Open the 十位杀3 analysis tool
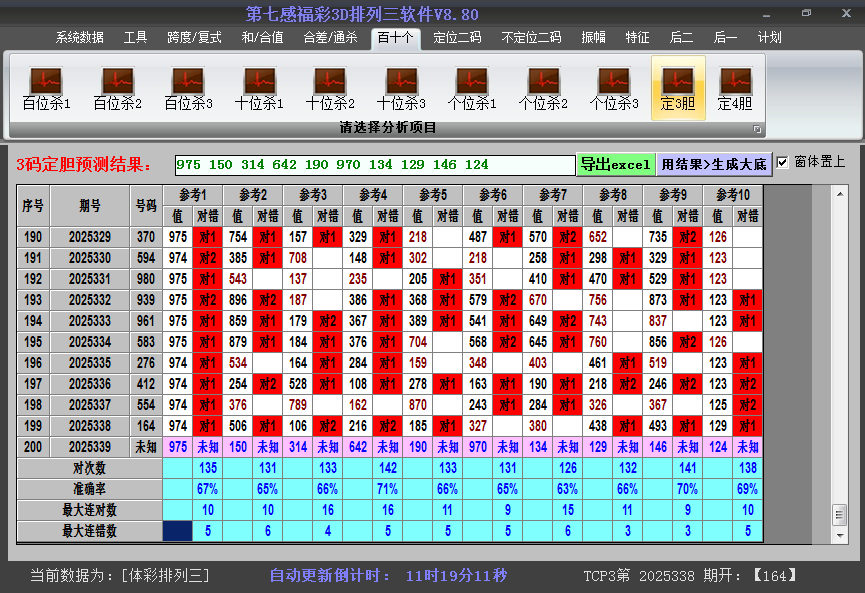865x593 pixels. tap(400, 85)
